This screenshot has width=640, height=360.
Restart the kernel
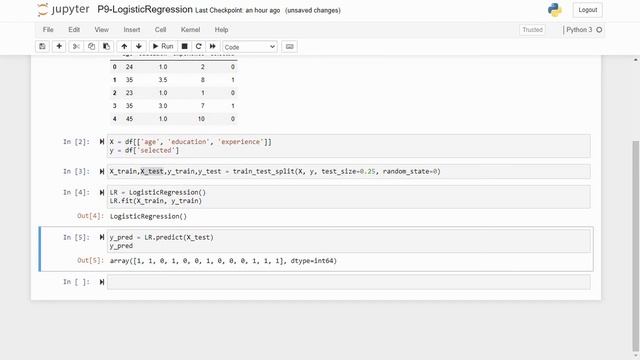click(198, 47)
